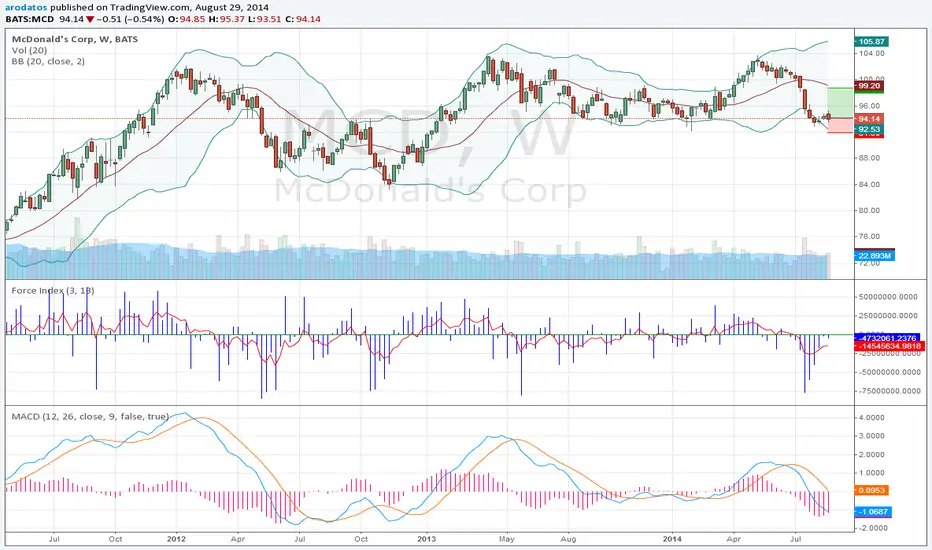
Task: Click the 84.00 price axis label
Action: (x=872, y=184)
